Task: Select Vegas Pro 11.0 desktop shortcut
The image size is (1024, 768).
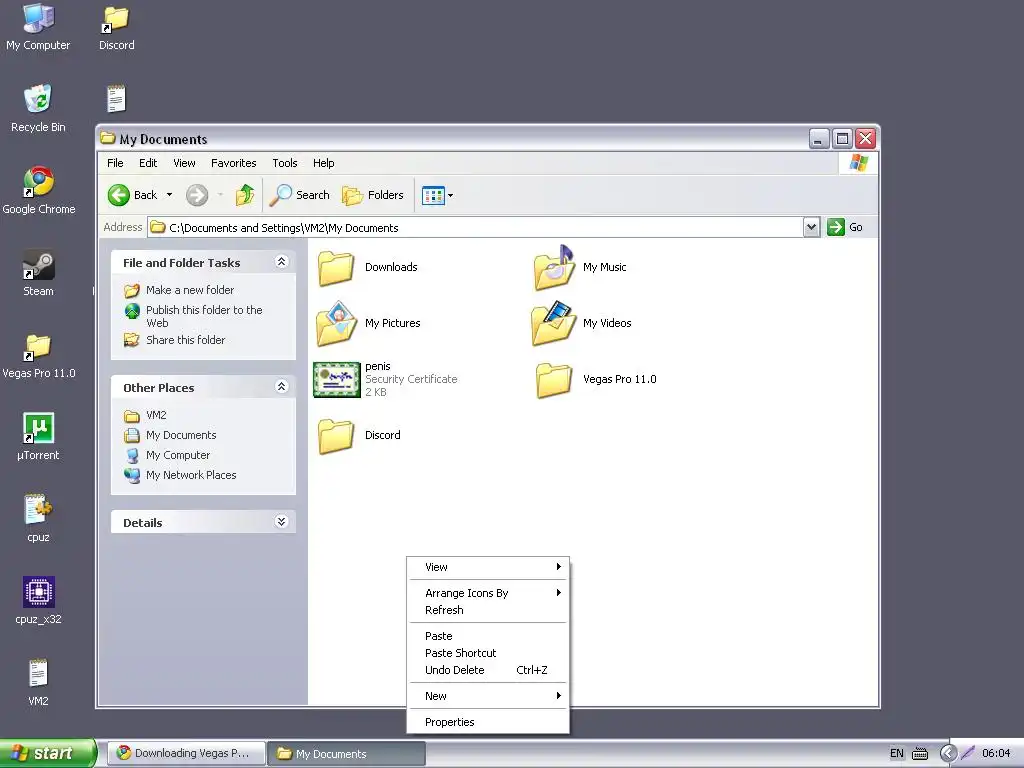Action: [x=38, y=347]
